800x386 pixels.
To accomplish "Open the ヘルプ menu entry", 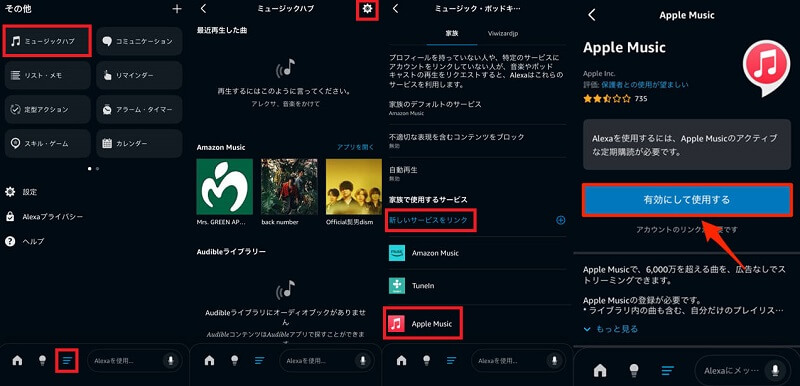I will click(24, 241).
